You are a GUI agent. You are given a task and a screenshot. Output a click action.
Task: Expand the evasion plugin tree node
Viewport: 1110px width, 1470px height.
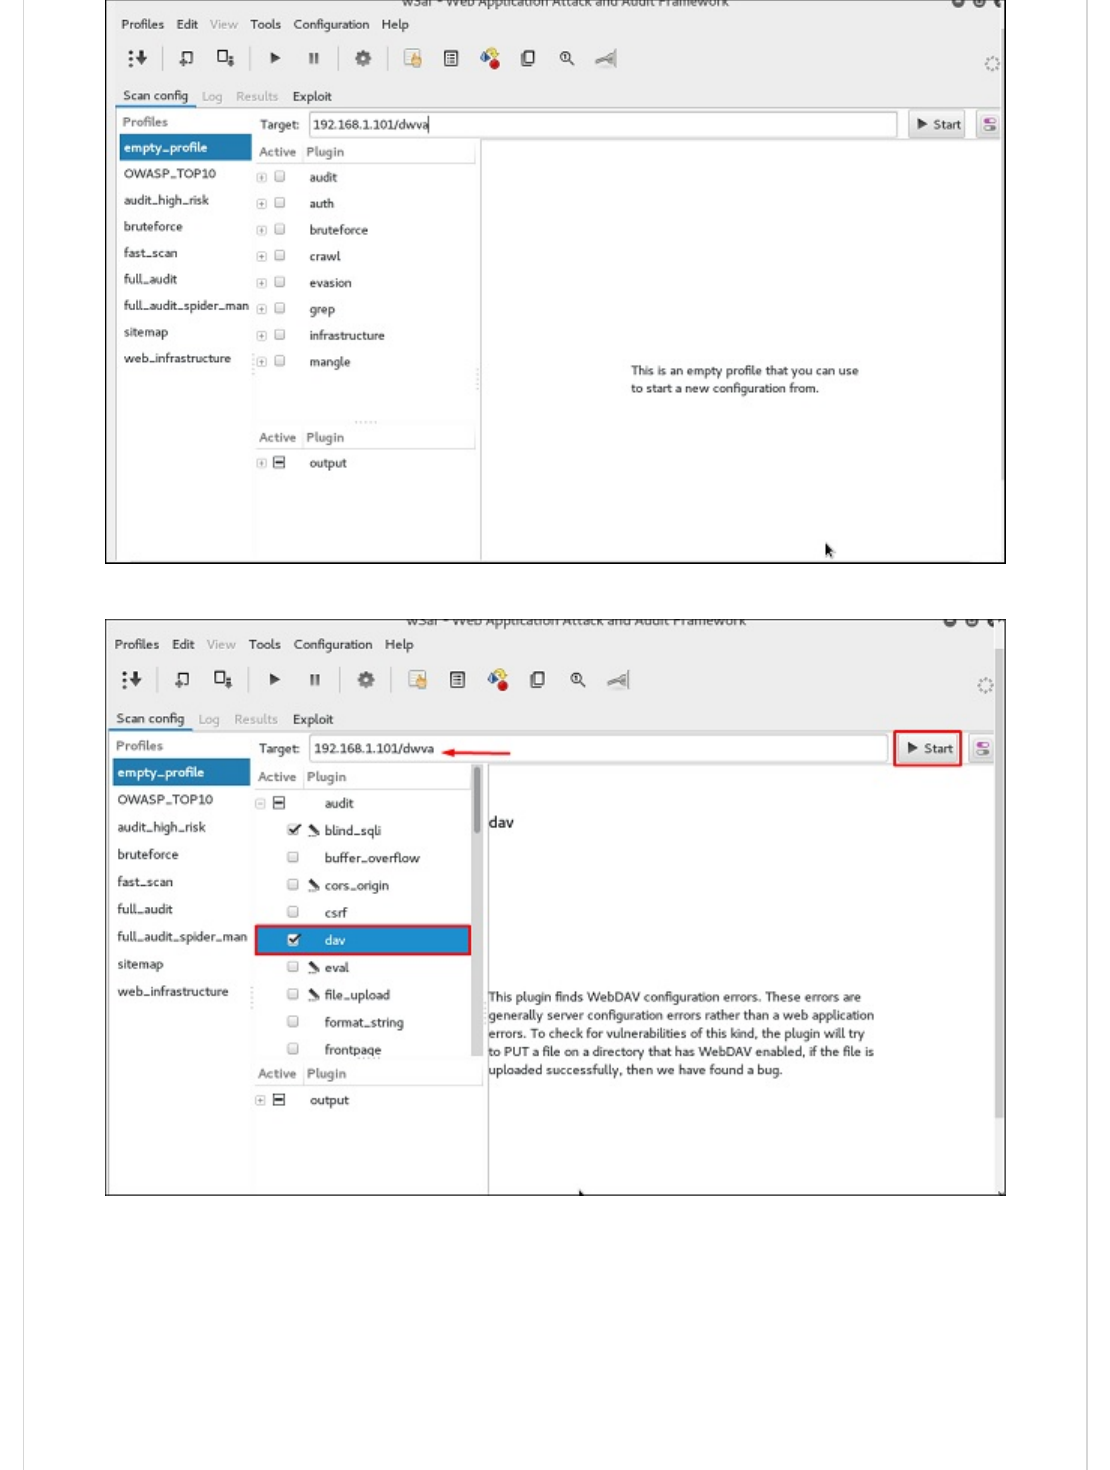(x=262, y=283)
